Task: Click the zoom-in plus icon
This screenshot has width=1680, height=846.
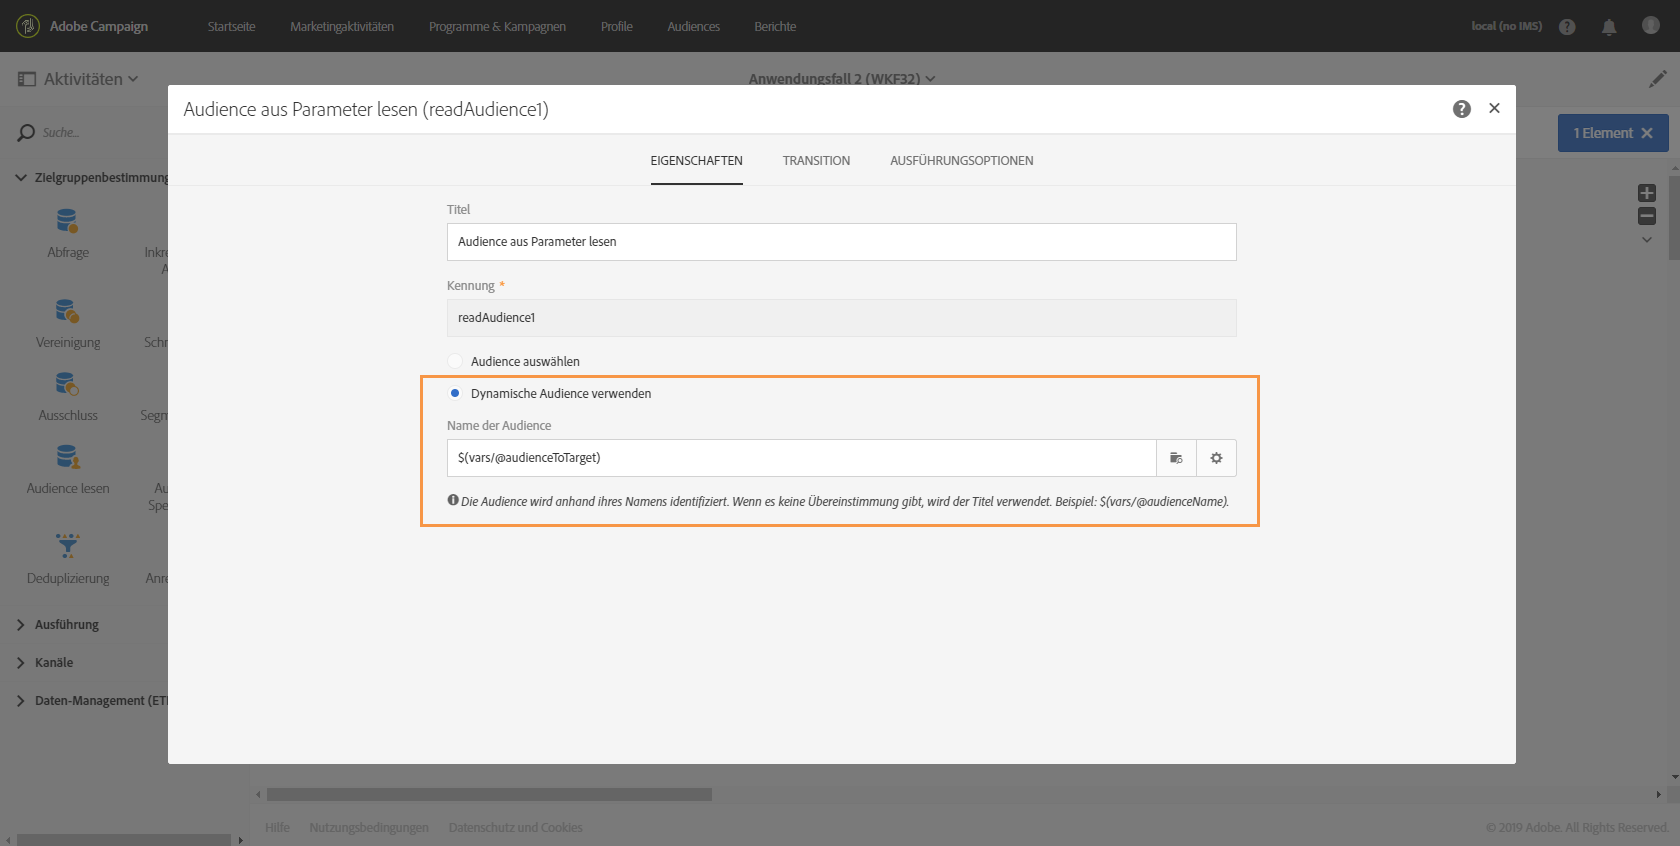Action: pyautogui.click(x=1647, y=193)
